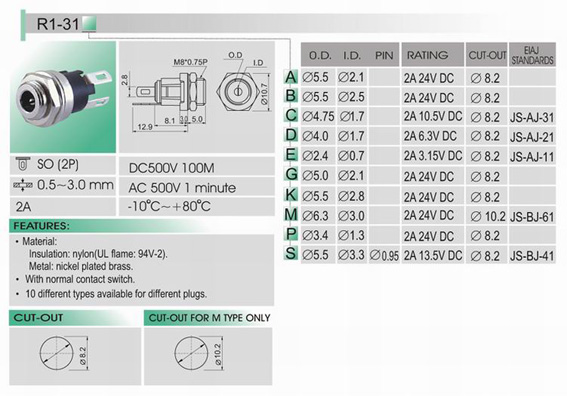Screen dimensions: 567x396
Task: Click the green square next to R1-31
Action: [89, 24]
